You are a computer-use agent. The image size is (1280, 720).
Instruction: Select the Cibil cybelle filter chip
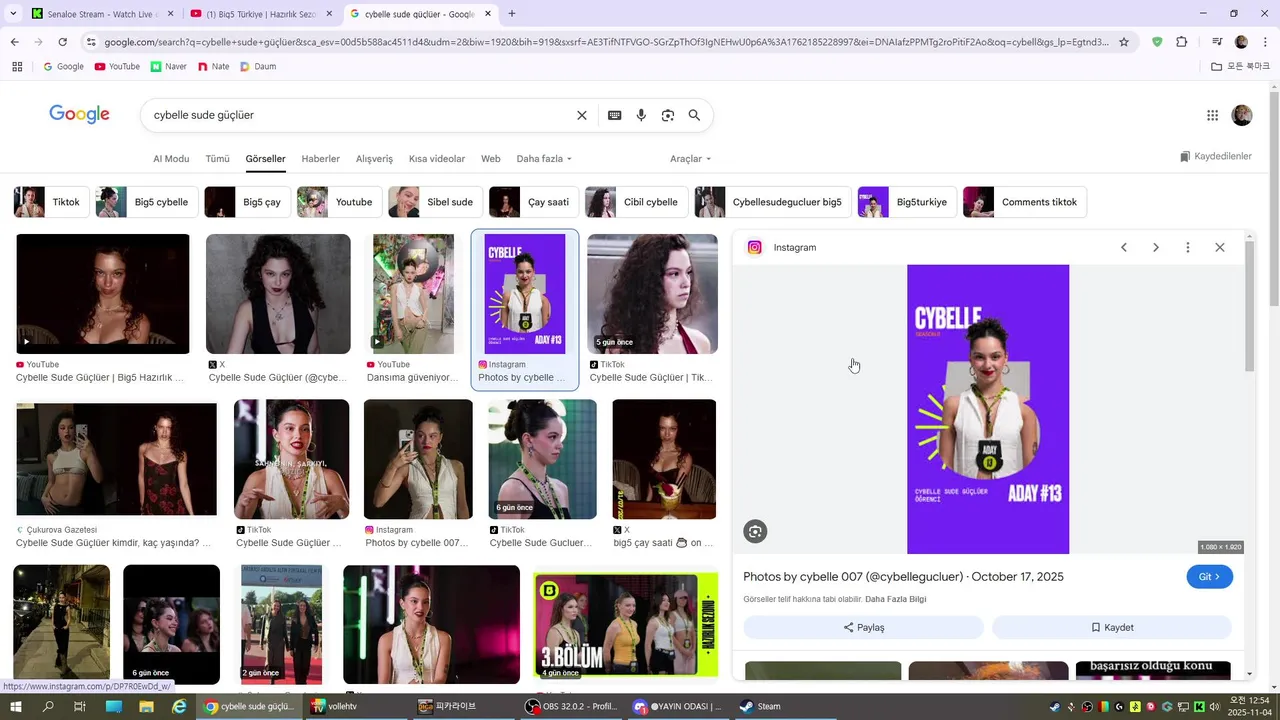pyautogui.click(x=637, y=202)
